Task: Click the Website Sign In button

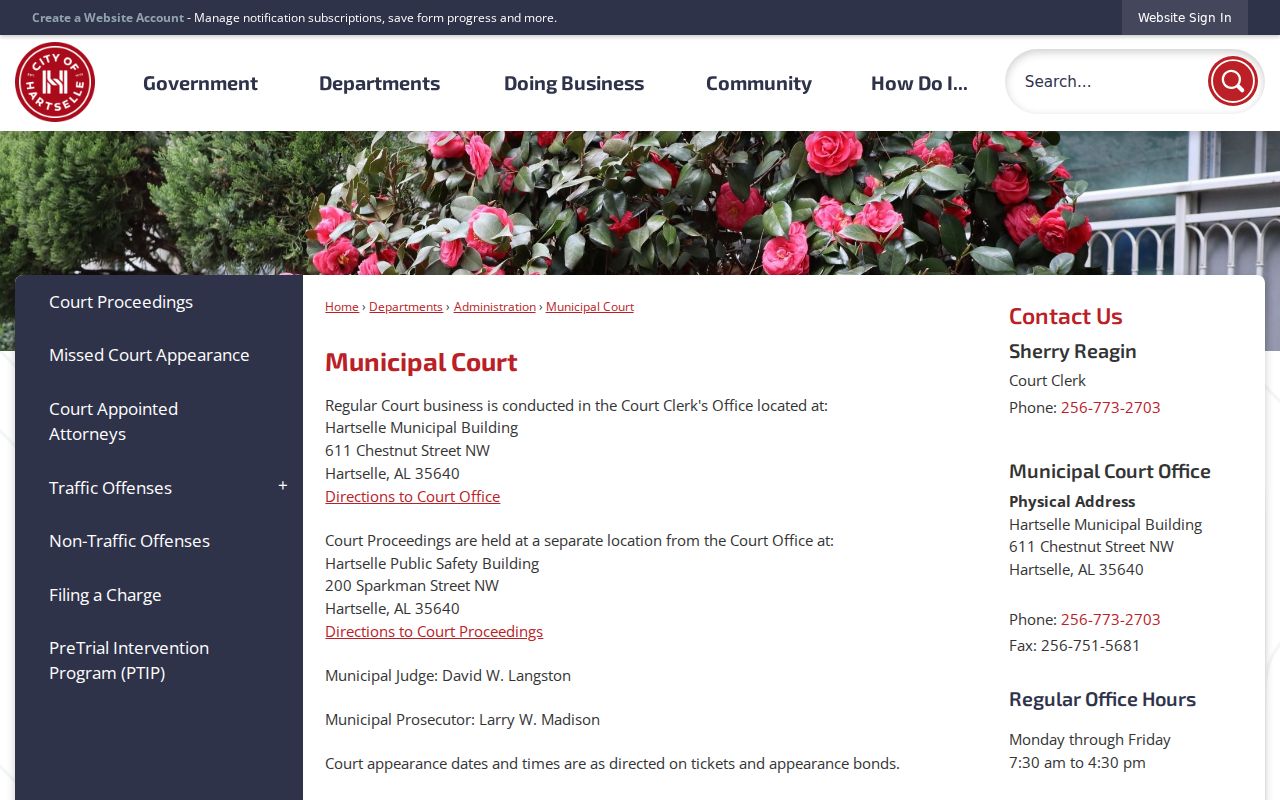Action: pyautogui.click(x=1184, y=18)
